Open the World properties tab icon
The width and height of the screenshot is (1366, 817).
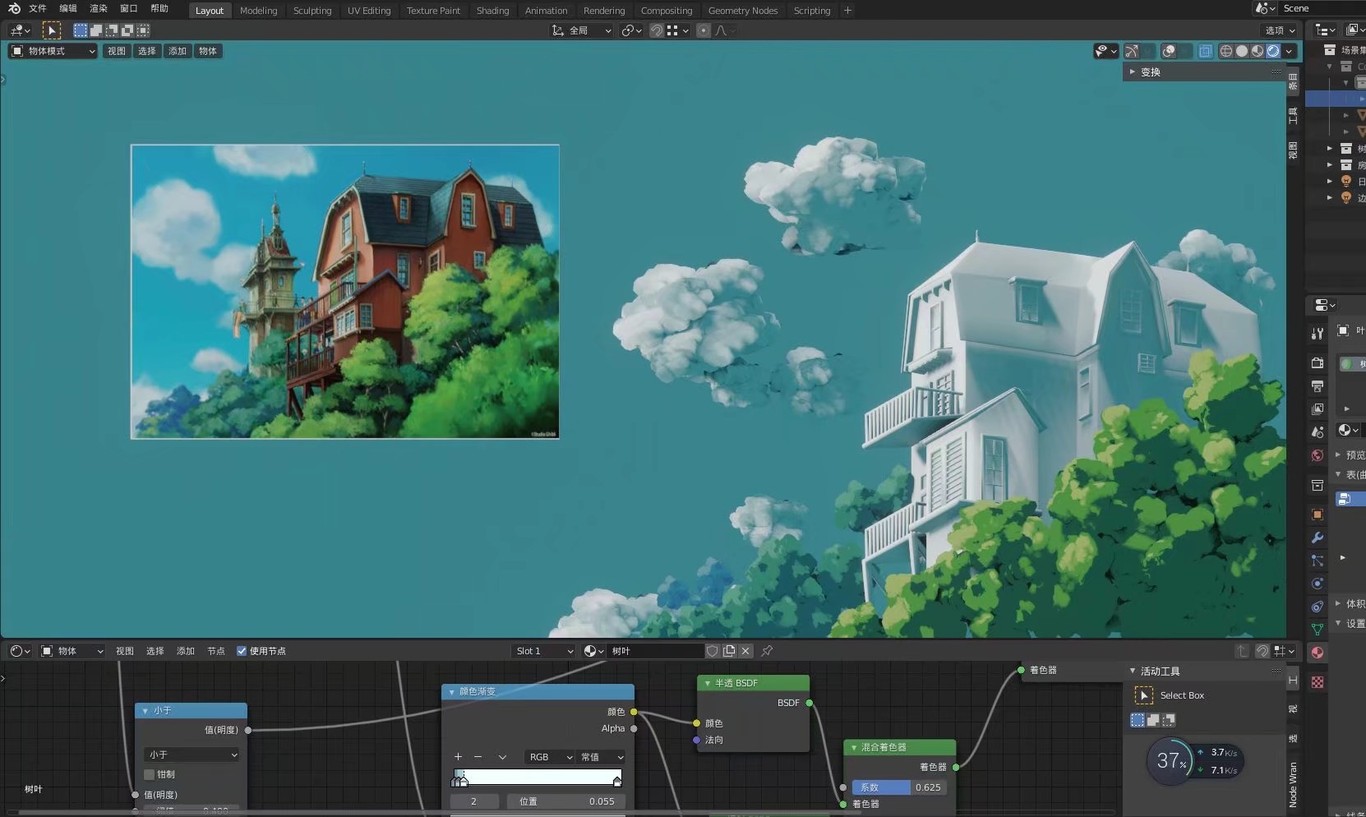pos(1317,456)
